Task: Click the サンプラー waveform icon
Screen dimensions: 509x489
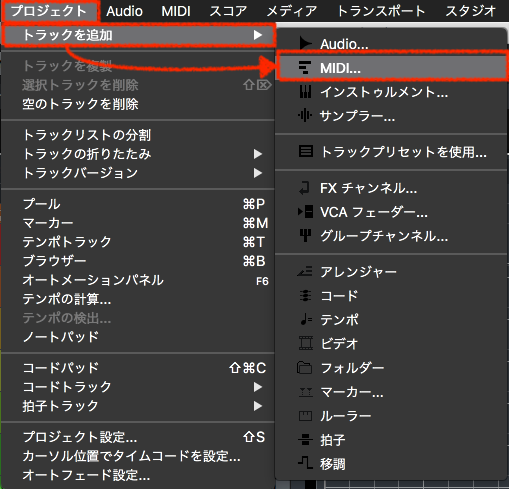Action: pyautogui.click(x=305, y=115)
